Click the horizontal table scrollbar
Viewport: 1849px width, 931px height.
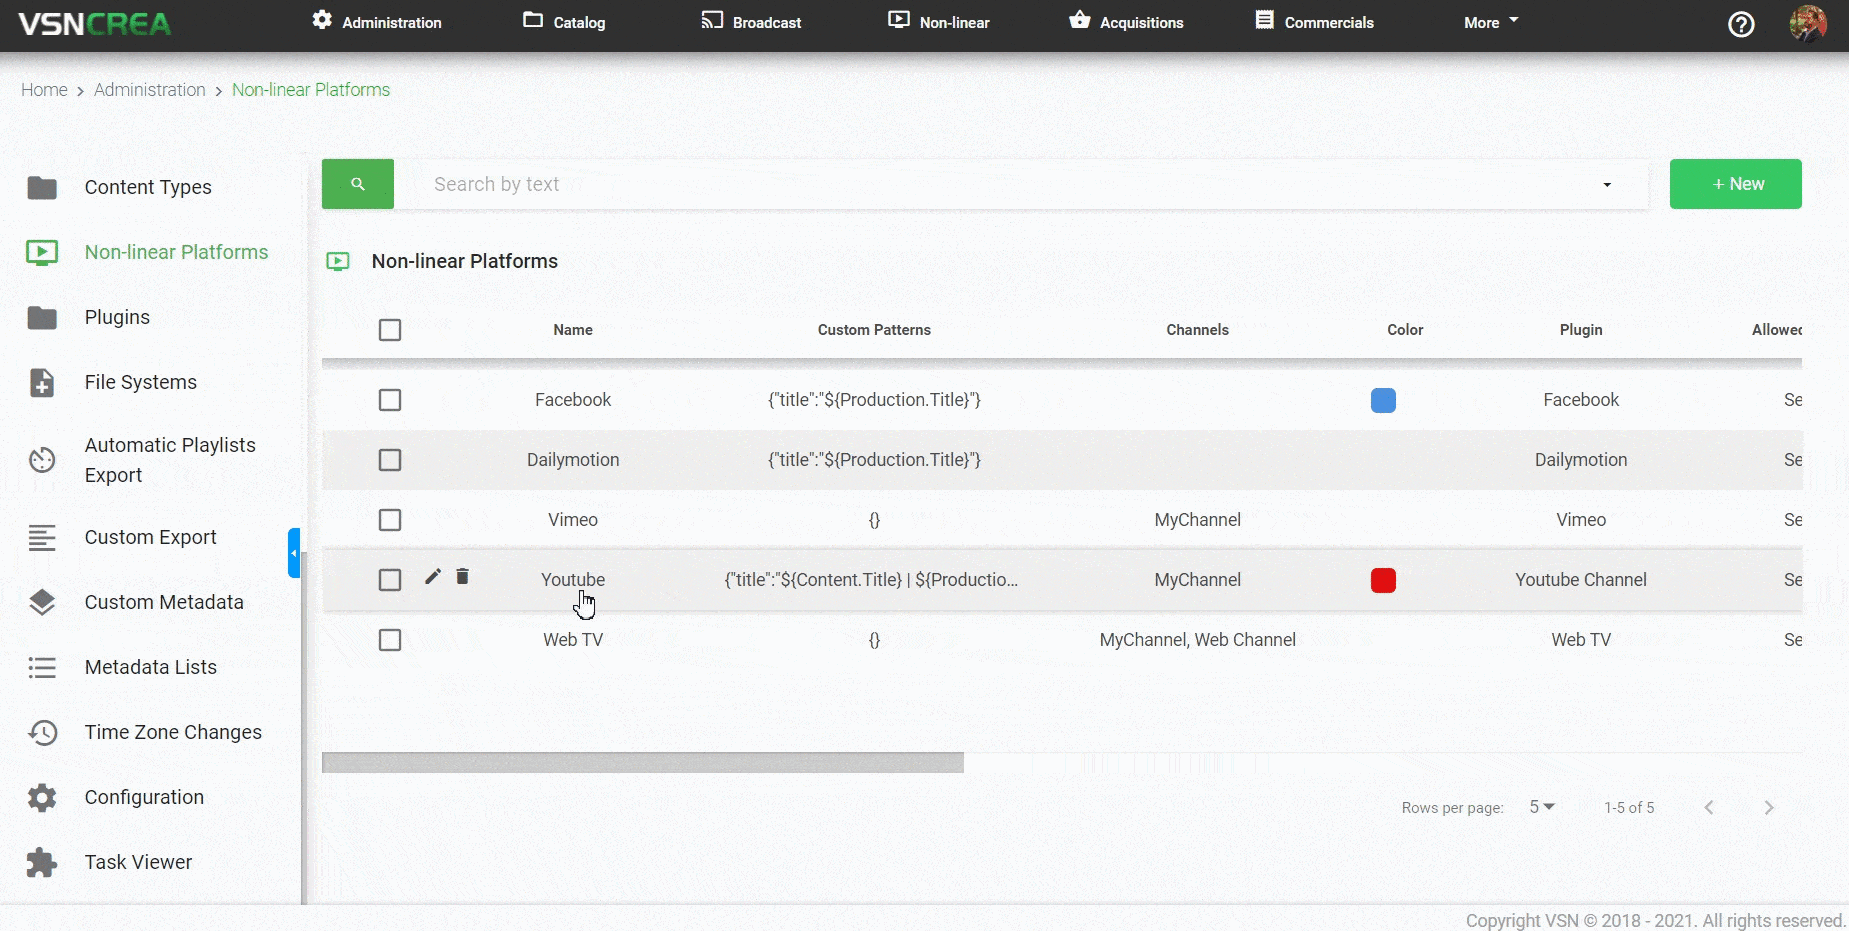(x=643, y=763)
